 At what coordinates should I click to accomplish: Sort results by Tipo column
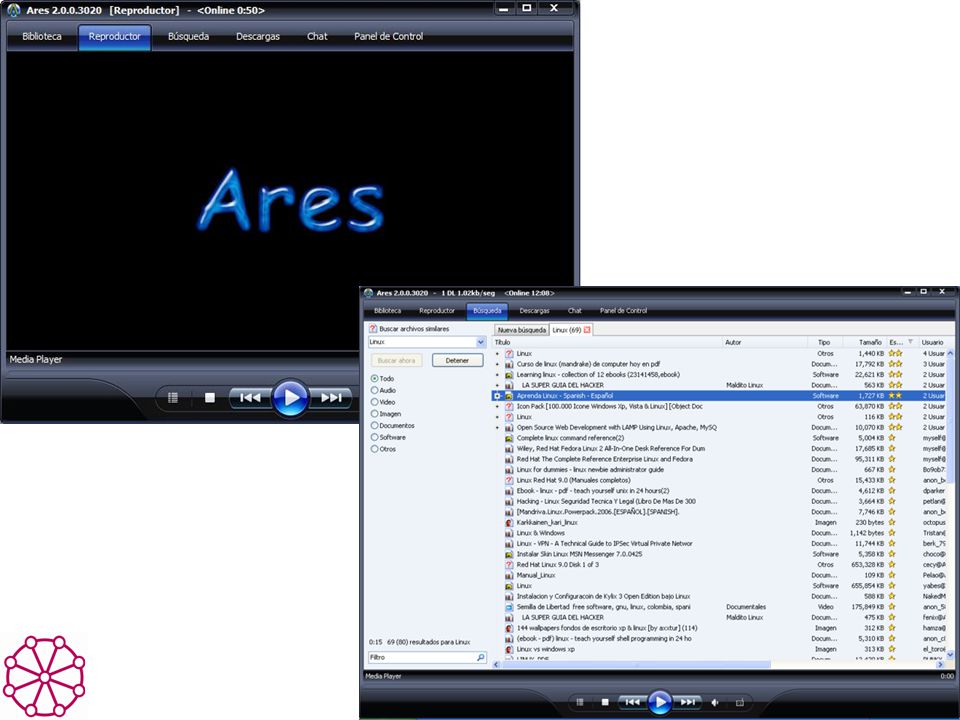[824, 342]
